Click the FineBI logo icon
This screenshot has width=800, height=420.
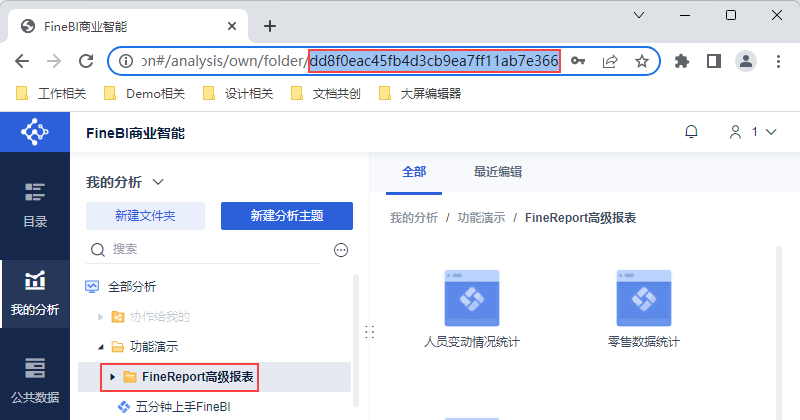[35, 132]
